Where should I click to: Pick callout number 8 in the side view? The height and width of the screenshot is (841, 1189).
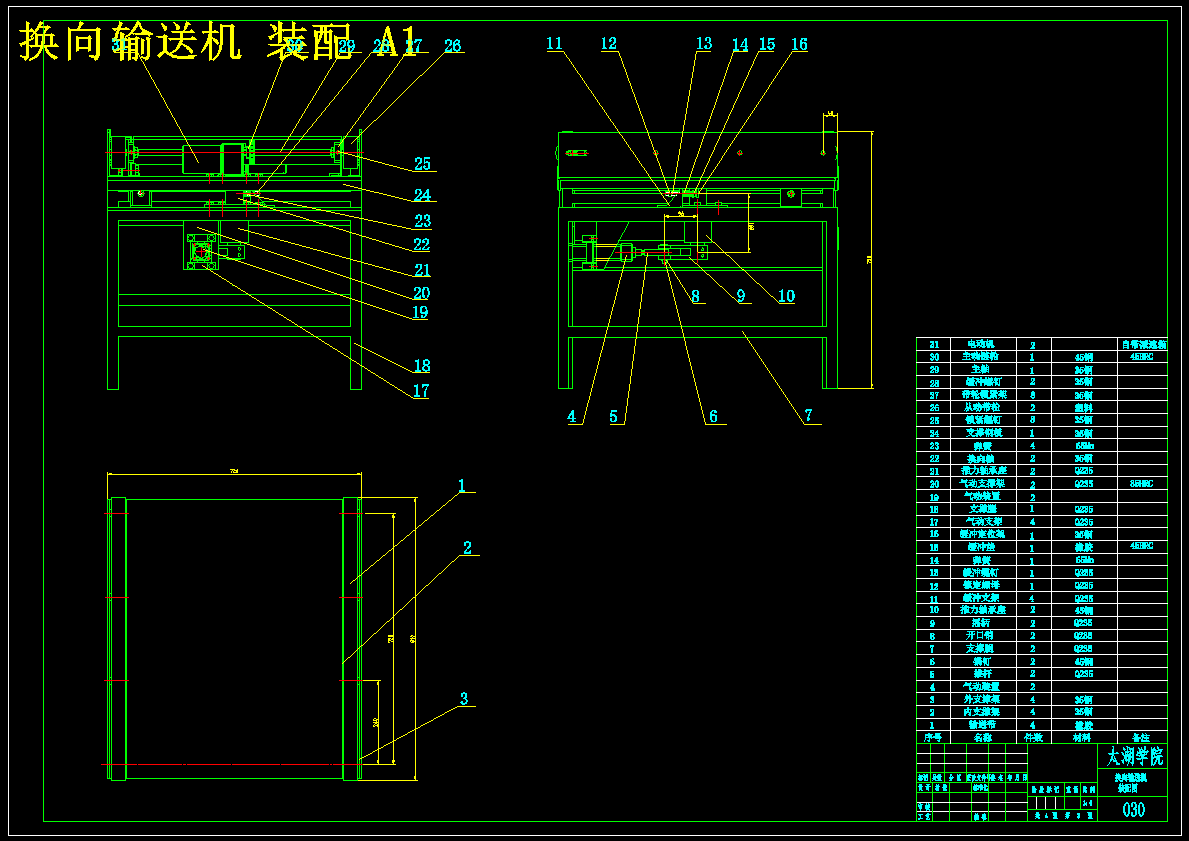click(x=695, y=296)
